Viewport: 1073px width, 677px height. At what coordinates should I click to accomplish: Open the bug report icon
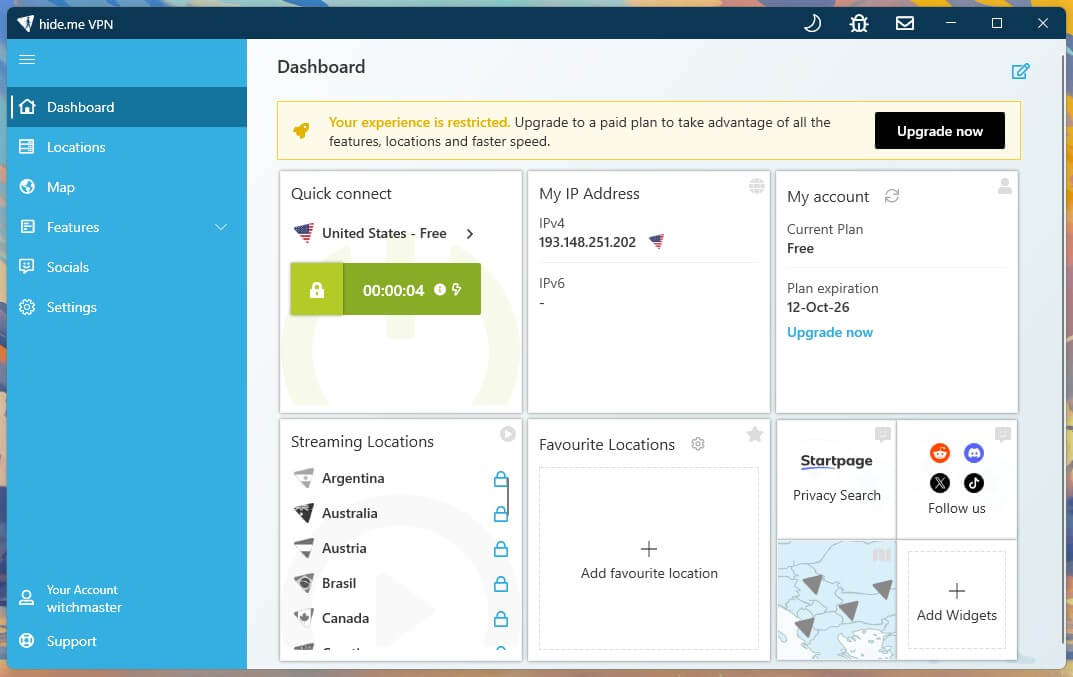point(859,23)
